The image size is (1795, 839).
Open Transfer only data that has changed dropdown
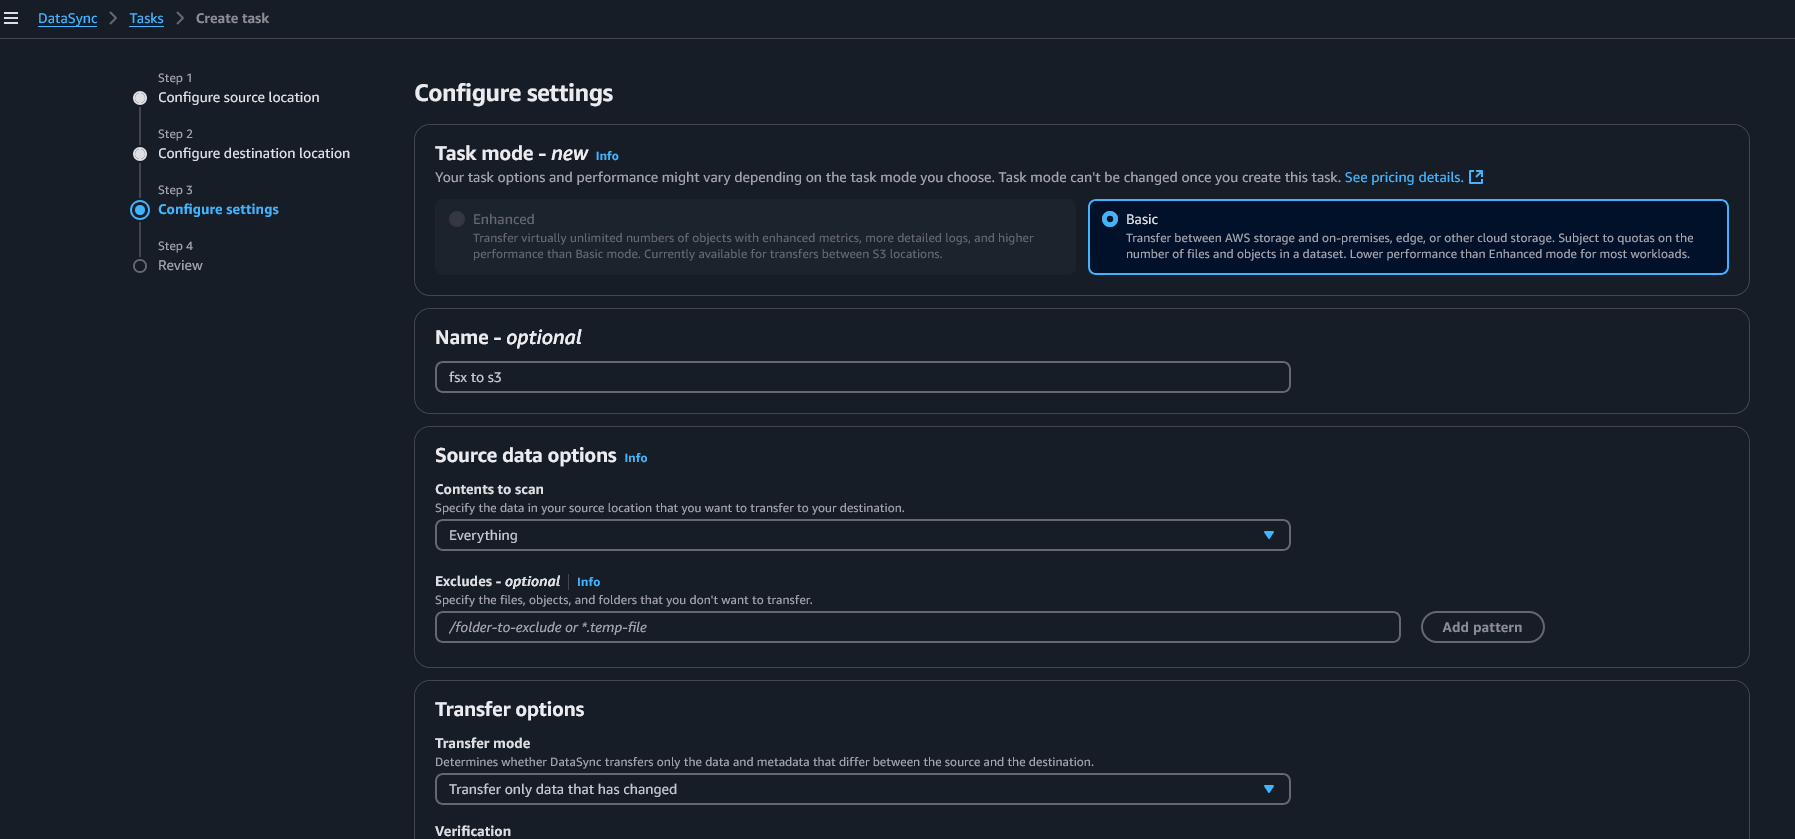tap(862, 789)
